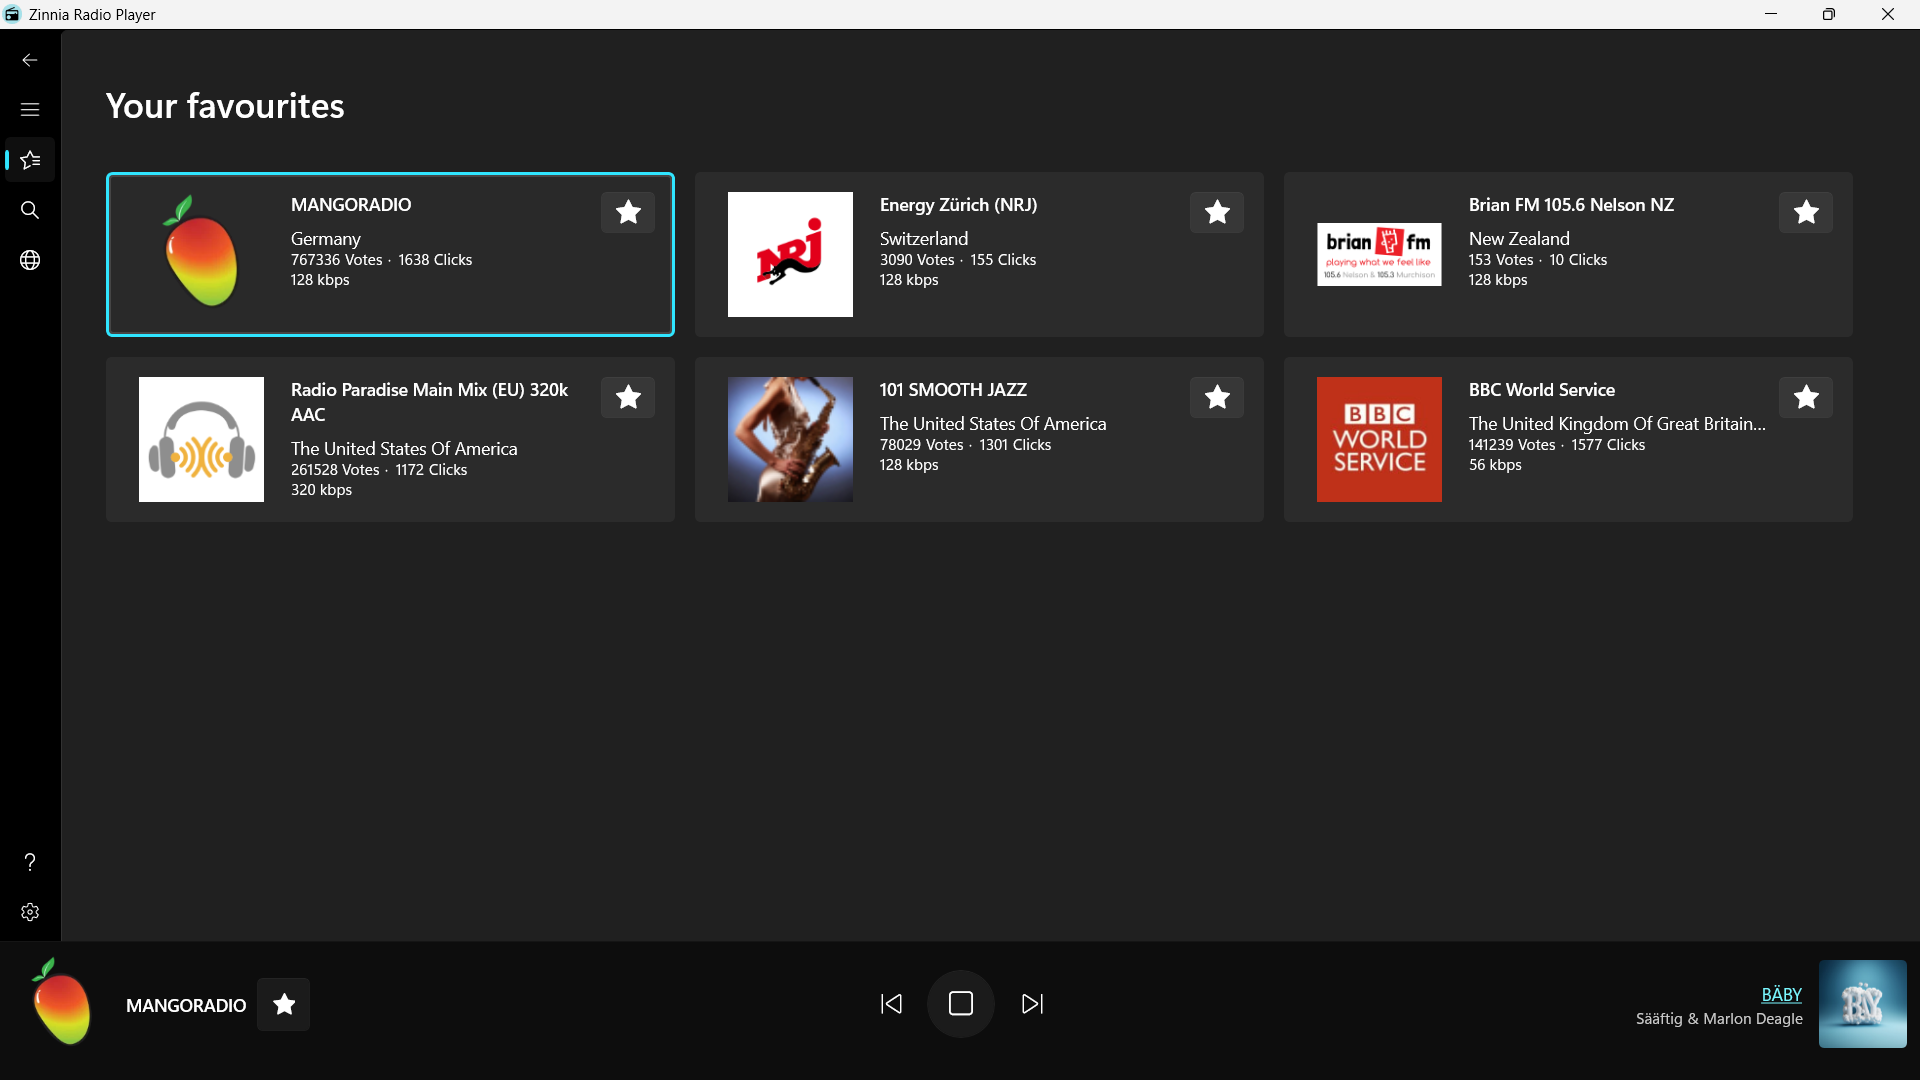
Task: Unfavourite MANGORADIO card with its star
Action: coord(628,212)
